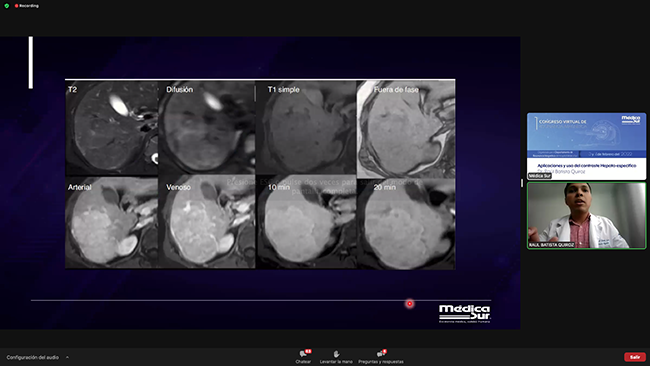Click the 20 min hepatobiliary image
650x366 pixels.
click(406, 224)
